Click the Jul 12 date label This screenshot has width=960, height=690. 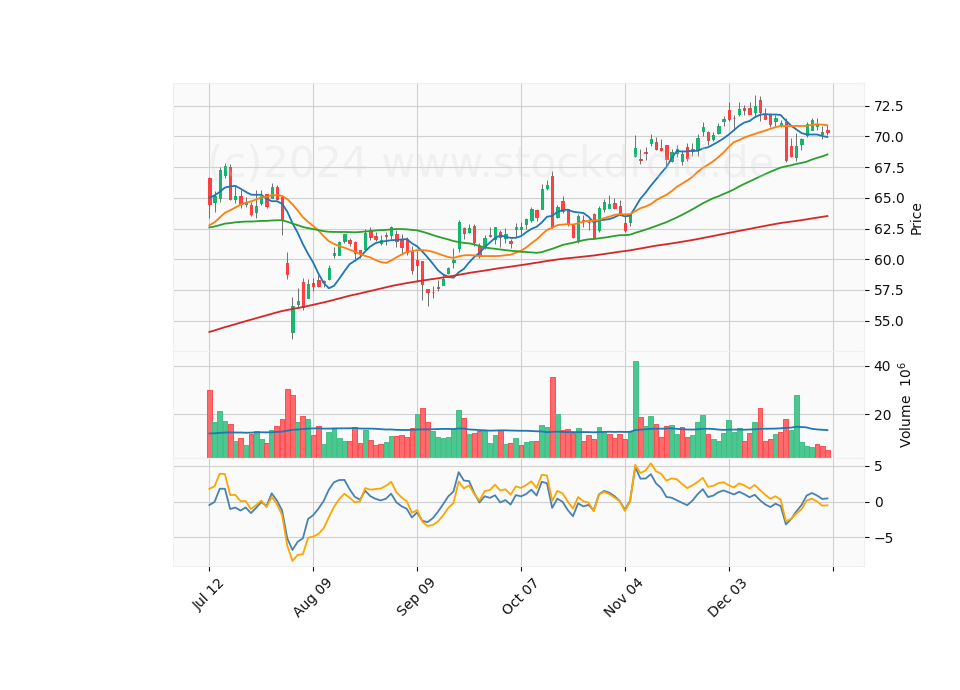tap(208, 595)
